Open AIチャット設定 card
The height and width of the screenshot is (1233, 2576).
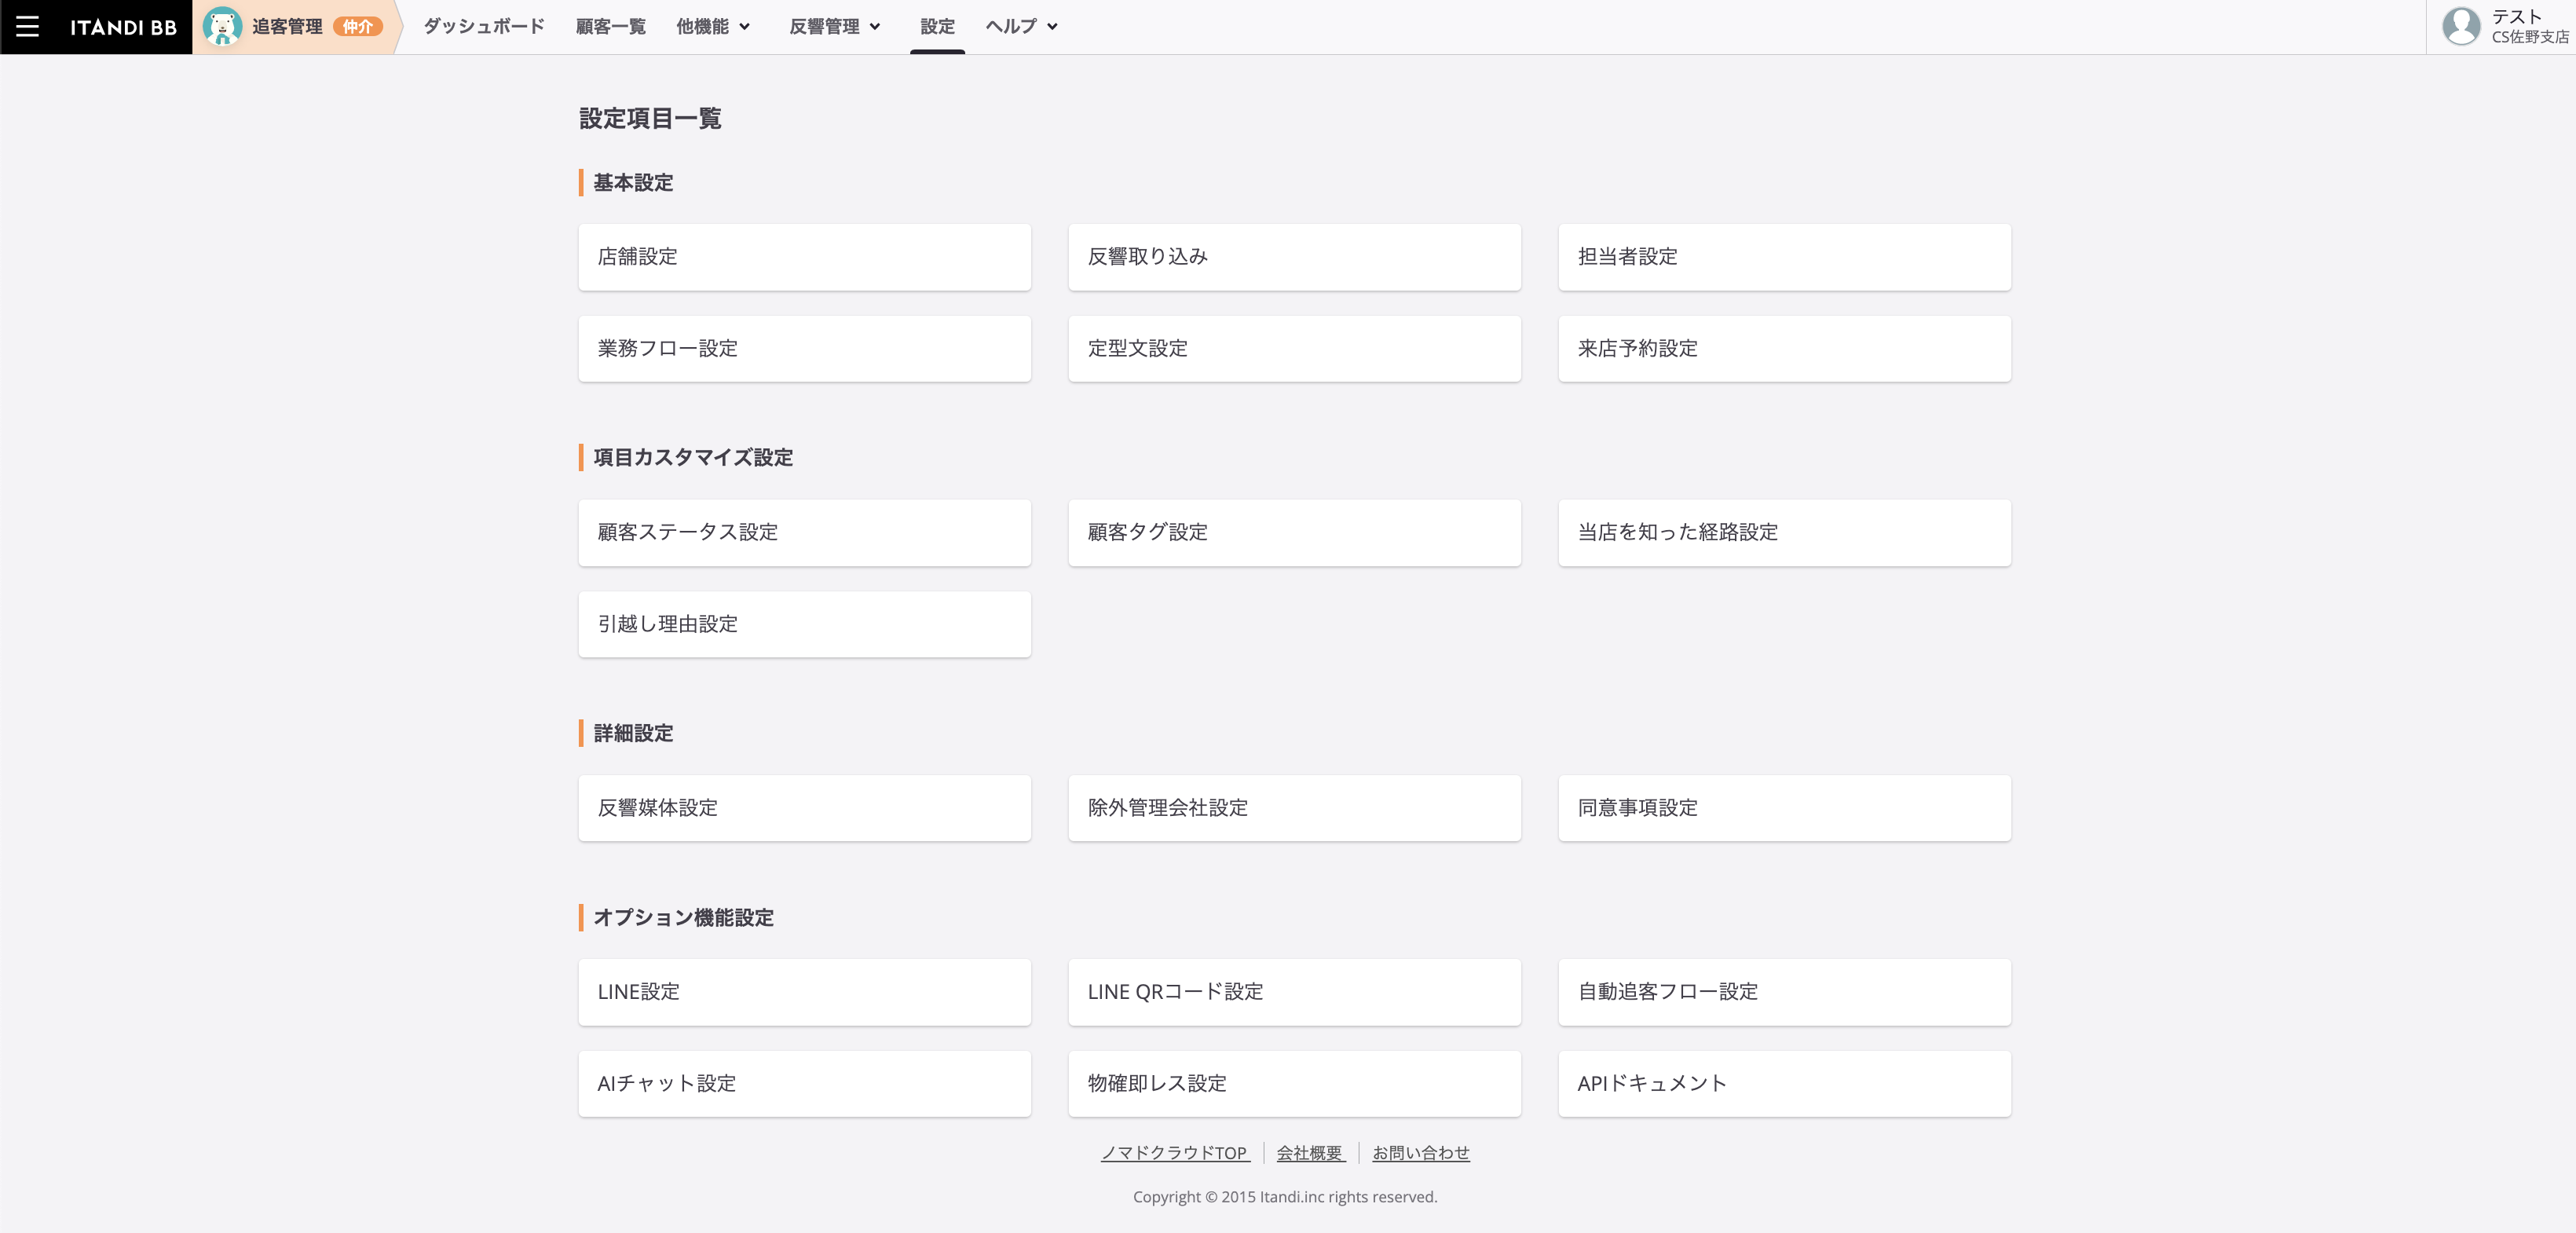click(804, 1084)
